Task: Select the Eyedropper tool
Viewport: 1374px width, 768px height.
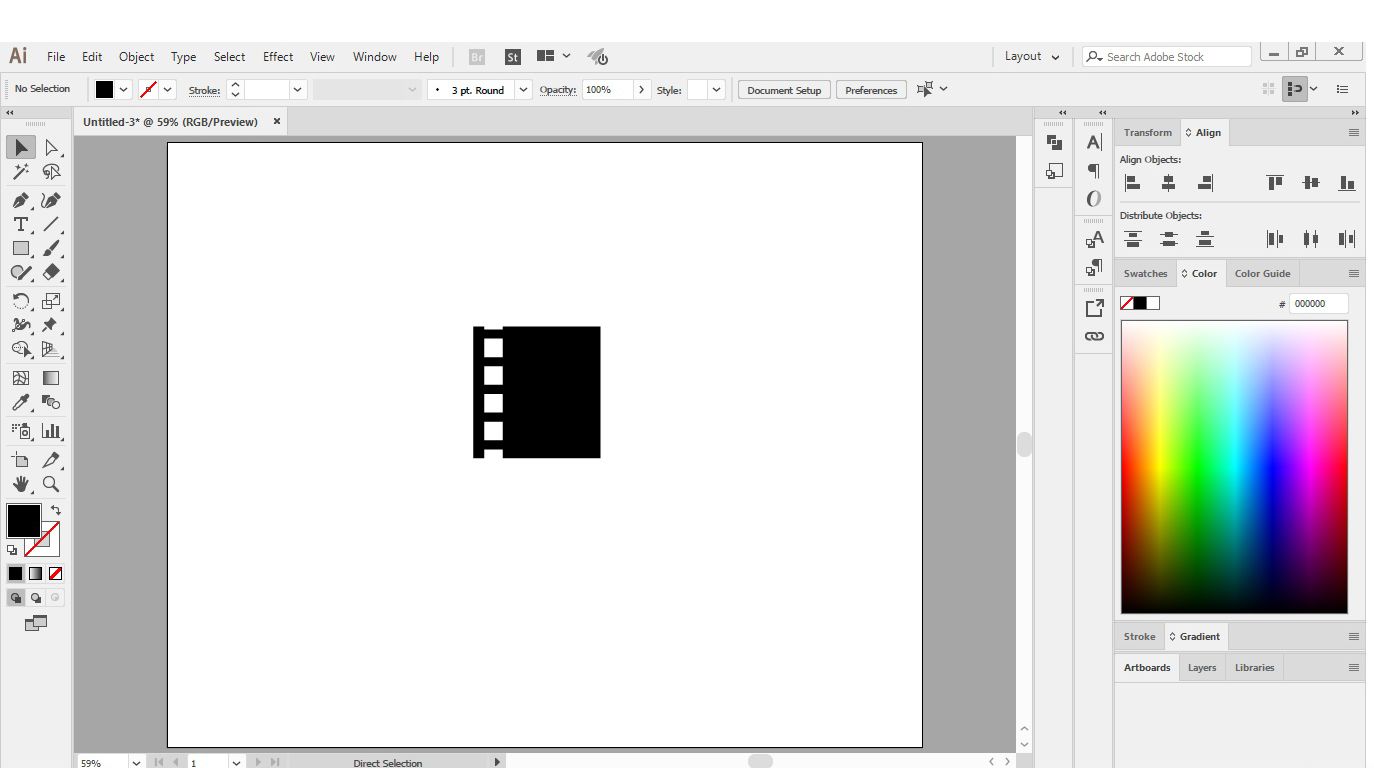Action: [21, 402]
